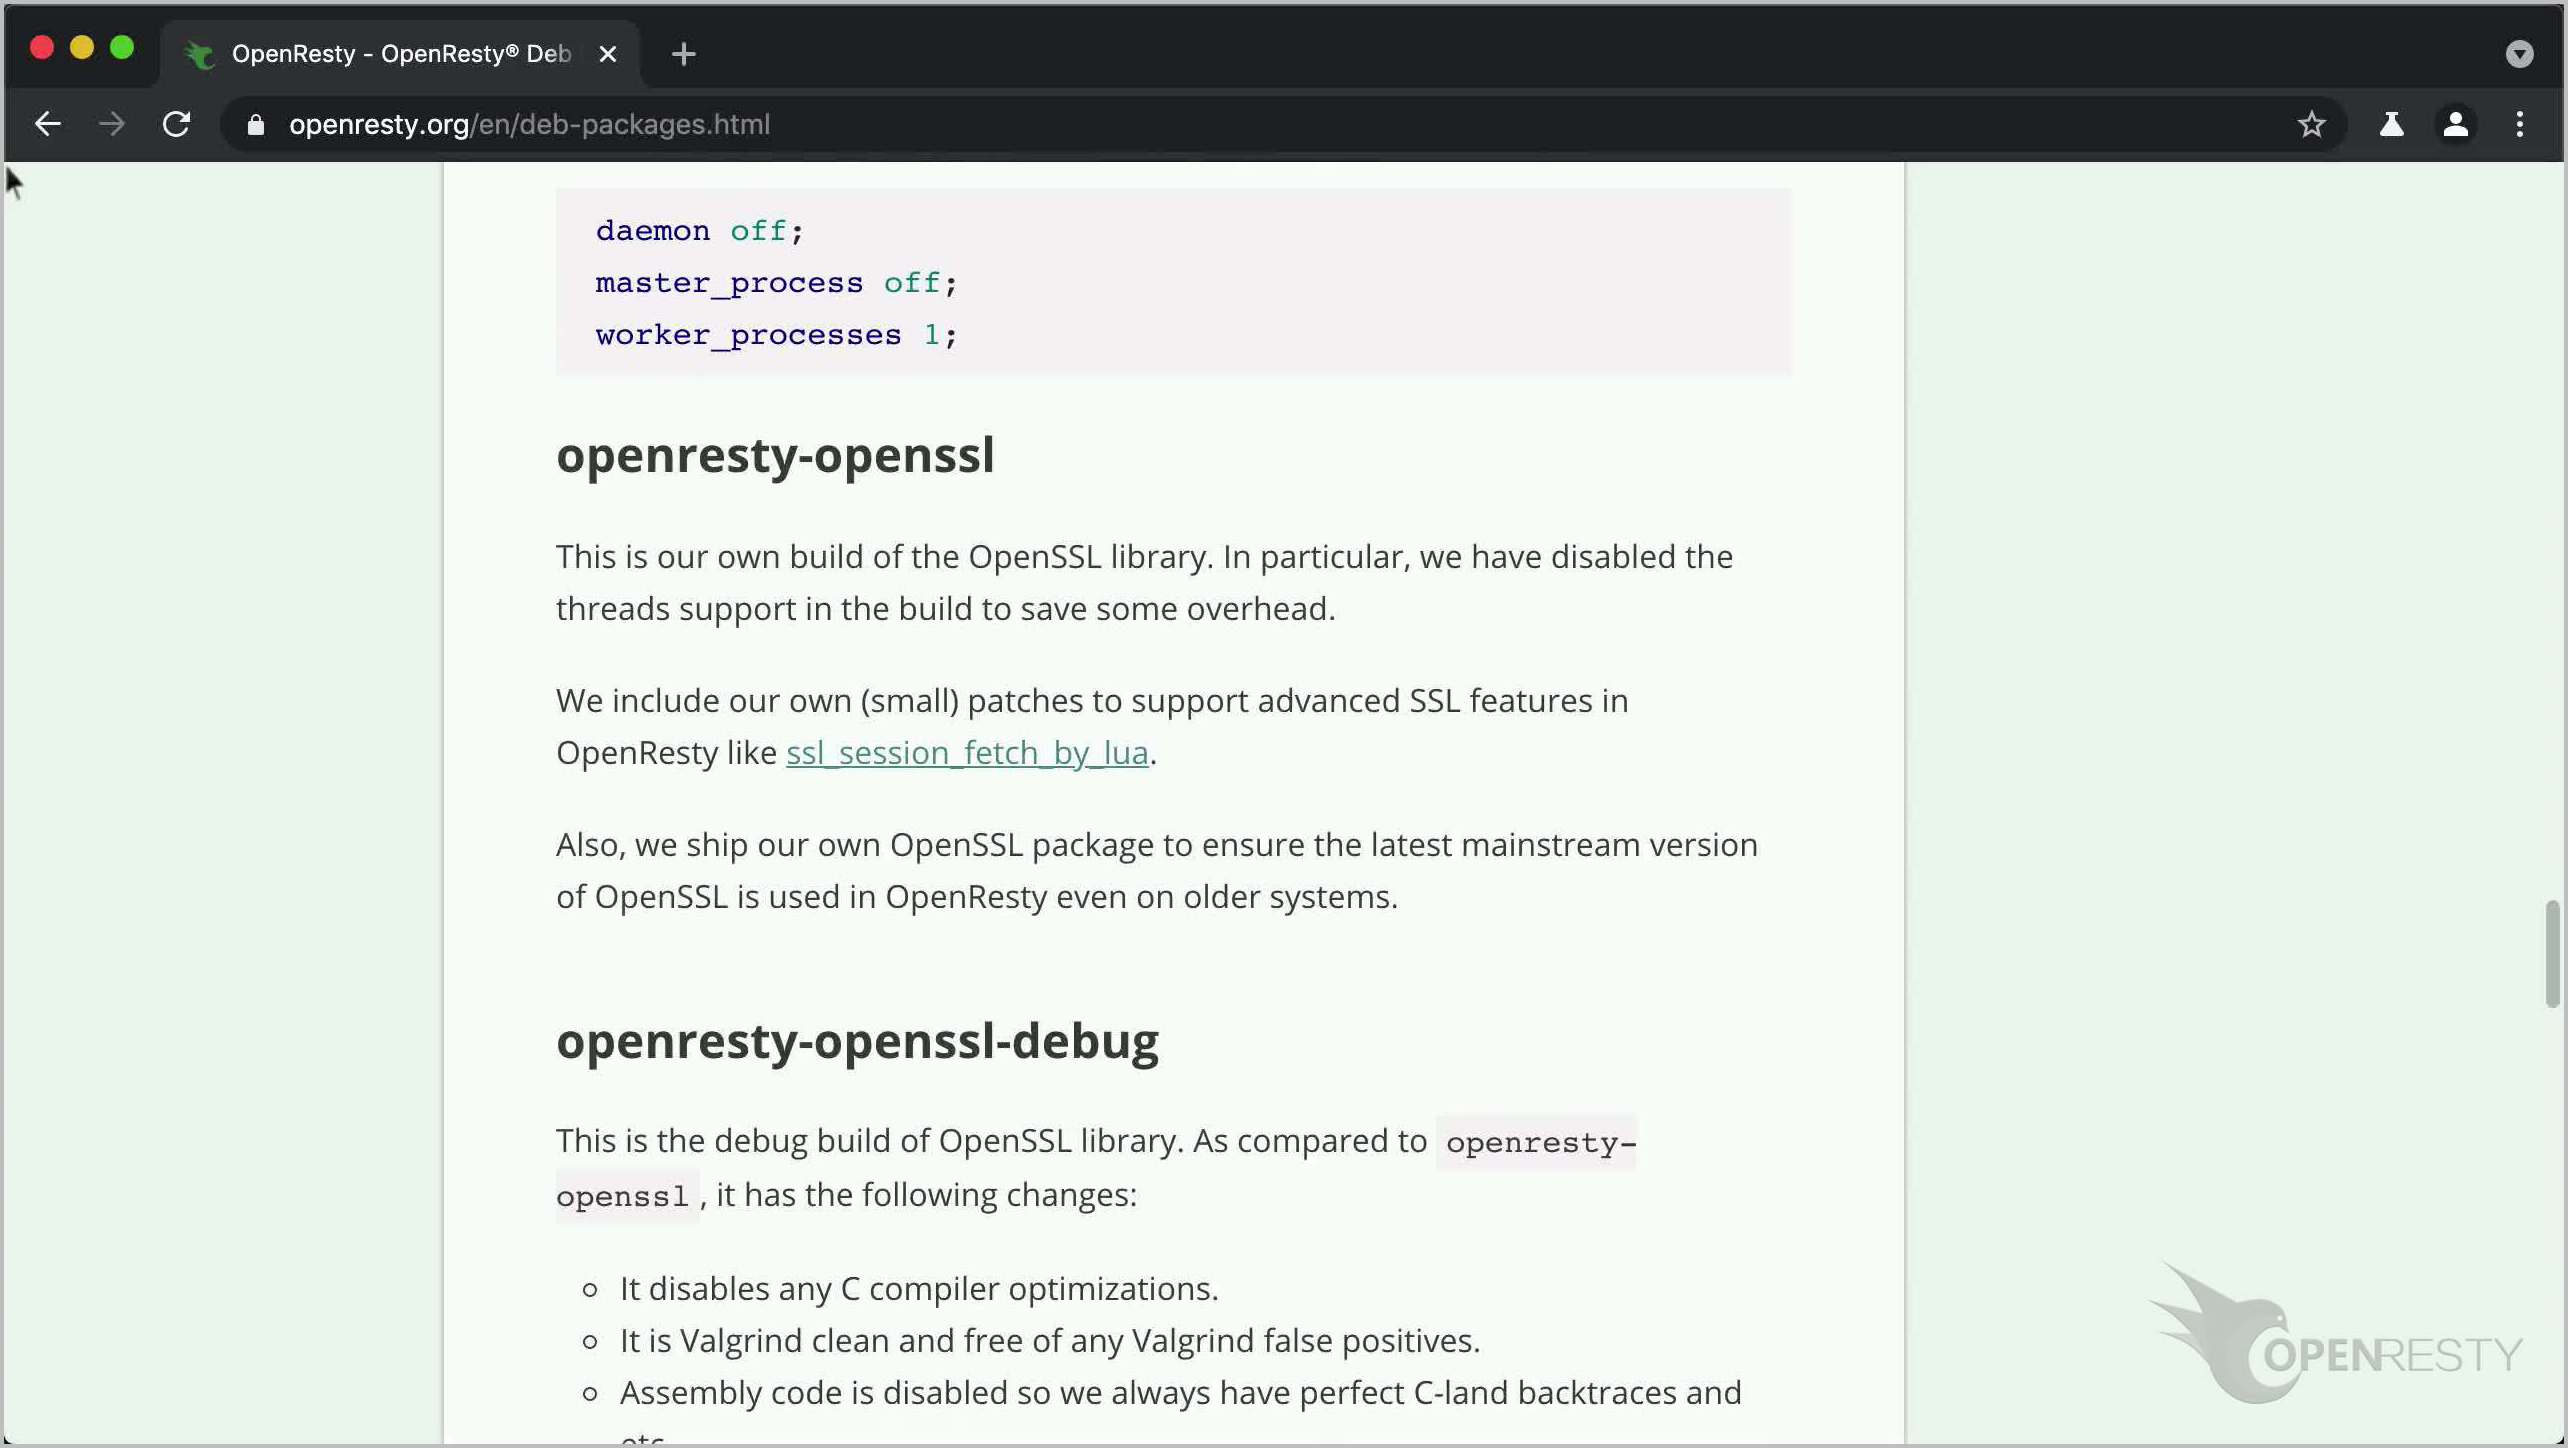
Task: Open Chrome's three-dot menu
Action: (x=2519, y=124)
